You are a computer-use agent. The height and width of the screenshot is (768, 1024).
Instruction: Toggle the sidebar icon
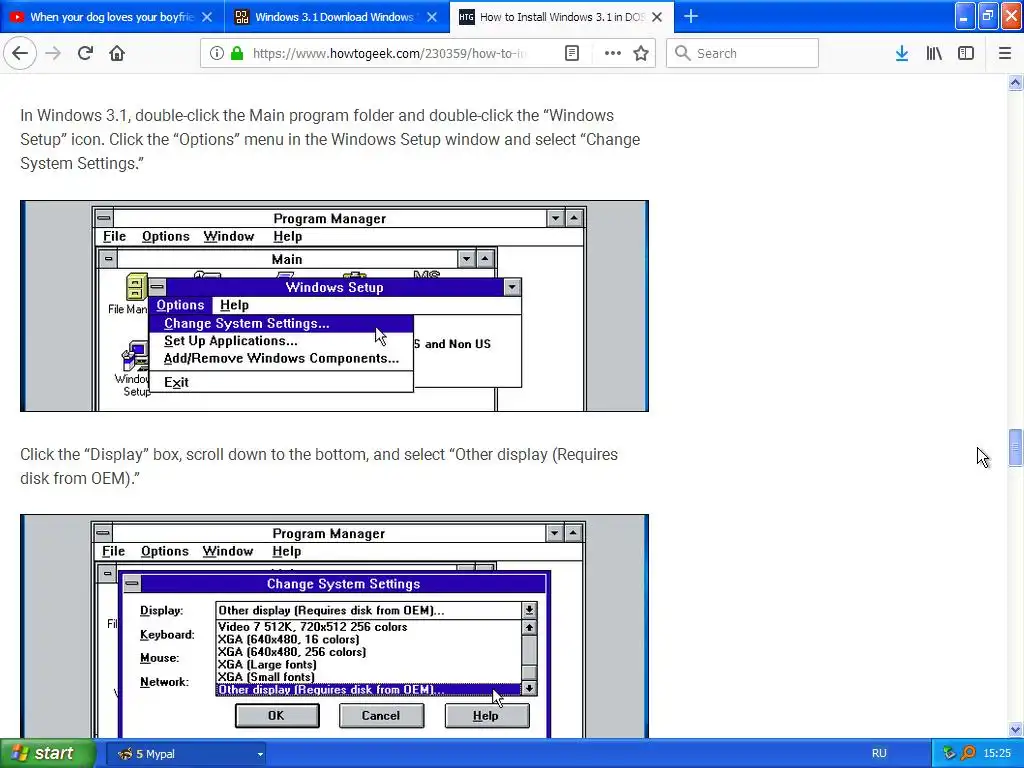click(x=966, y=53)
